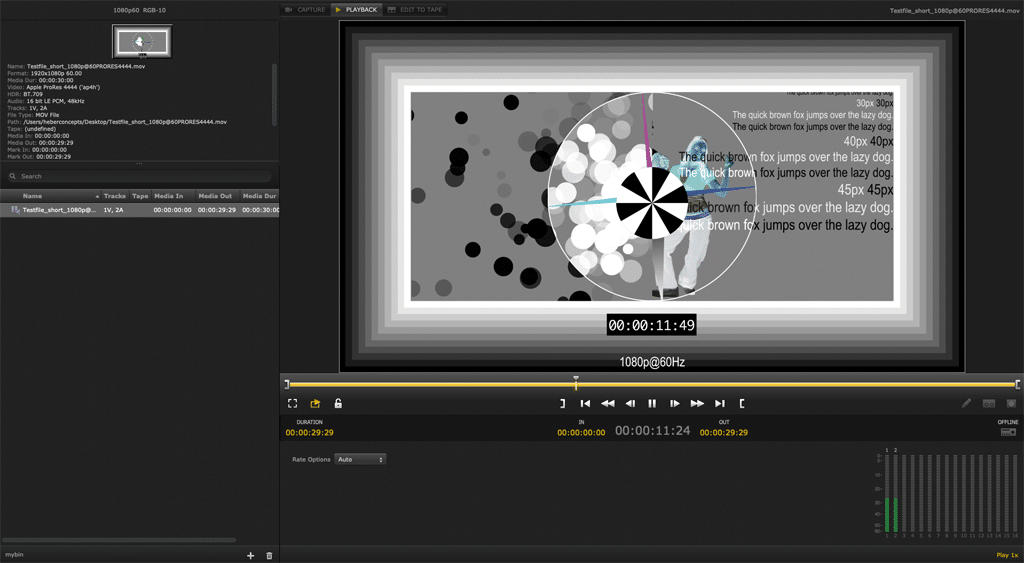This screenshot has height=563, width=1024.
Task: Click the trash delete button
Action: point(269,555)
